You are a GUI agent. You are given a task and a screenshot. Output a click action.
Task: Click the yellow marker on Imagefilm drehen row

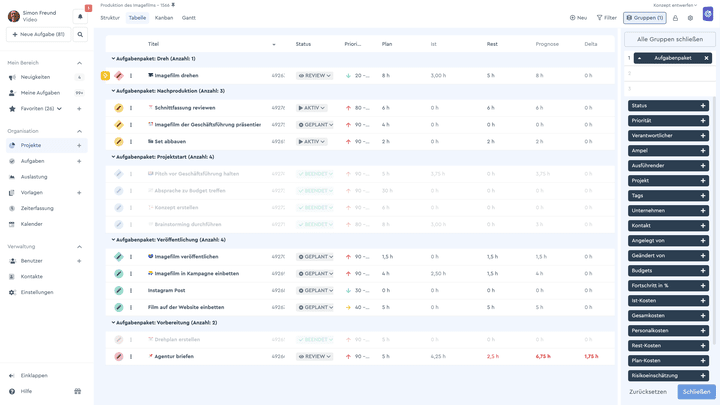[x=105, y=75]
